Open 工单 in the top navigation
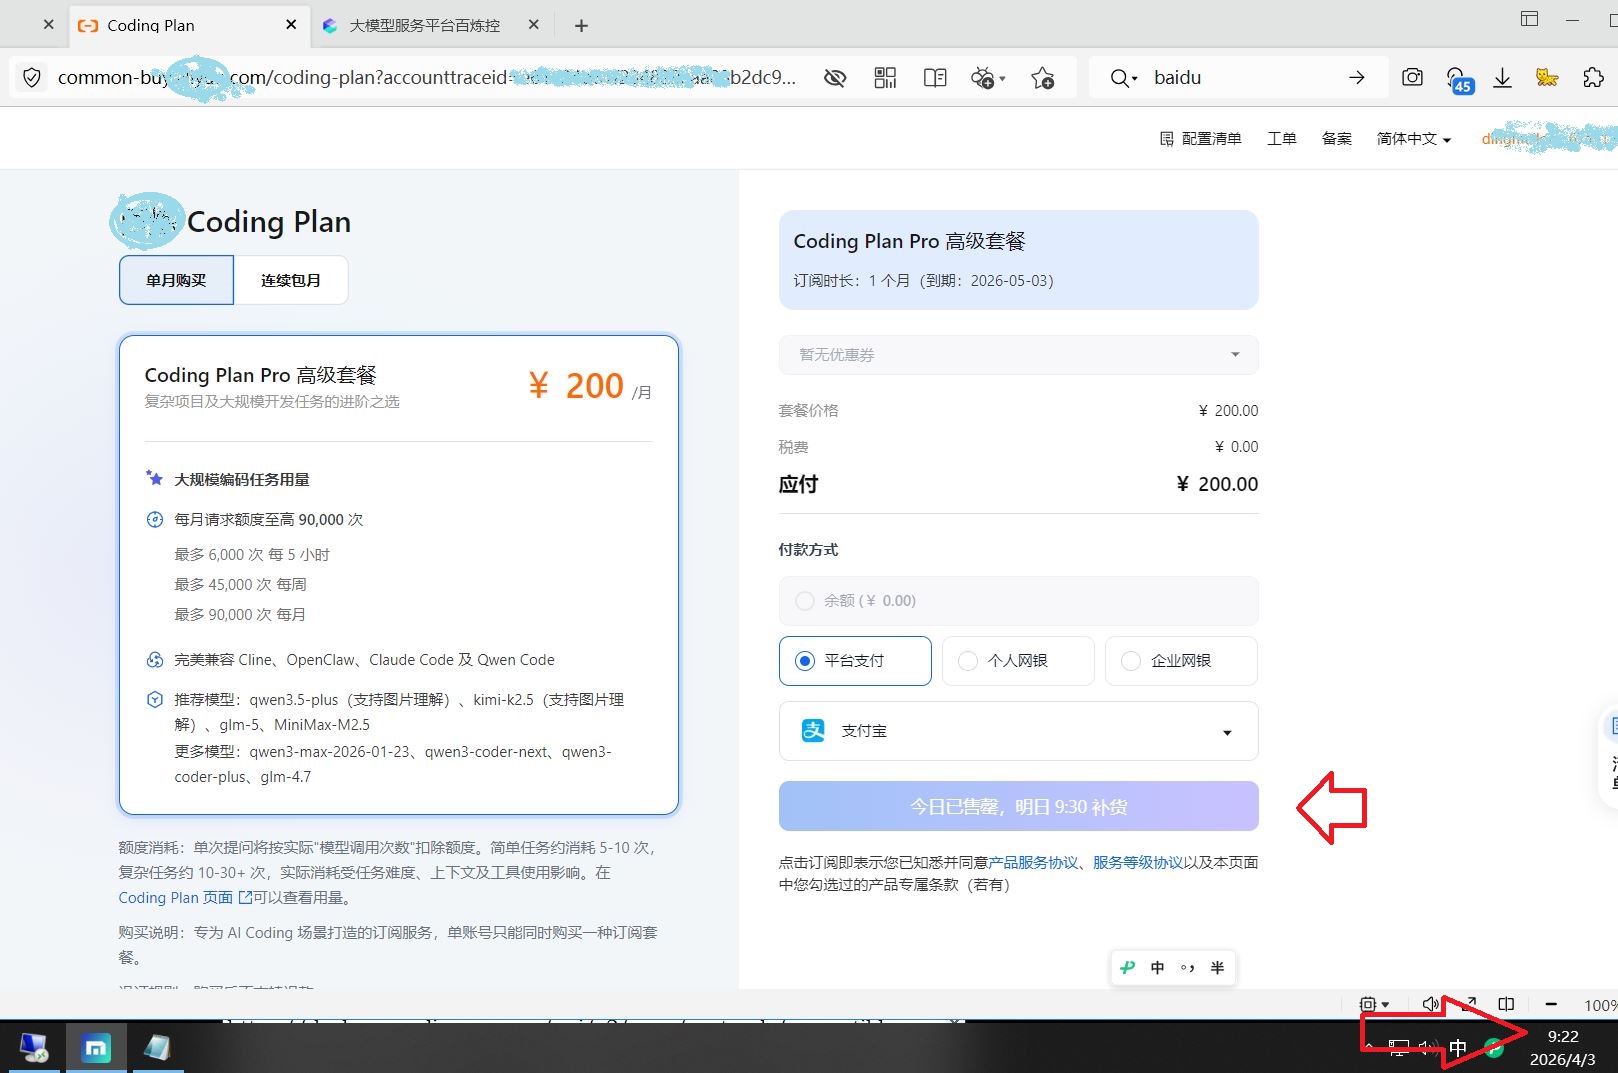This screenshot has height=1073, width=1618. (x=1282, y=139)
